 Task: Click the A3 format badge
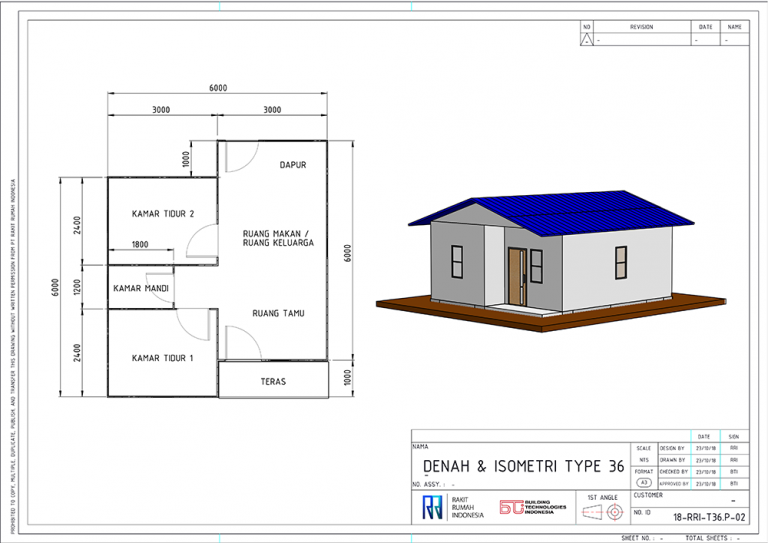[x=643, y=482]
